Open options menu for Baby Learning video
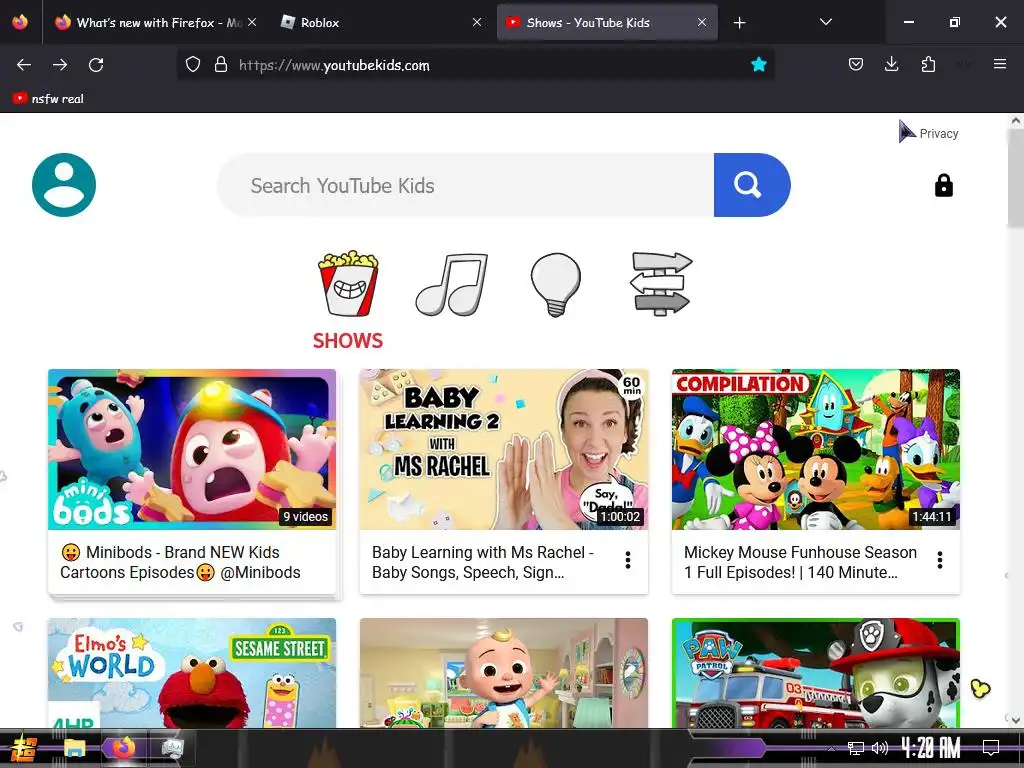The image size is (1024, 768). click(x=628, y=560)
